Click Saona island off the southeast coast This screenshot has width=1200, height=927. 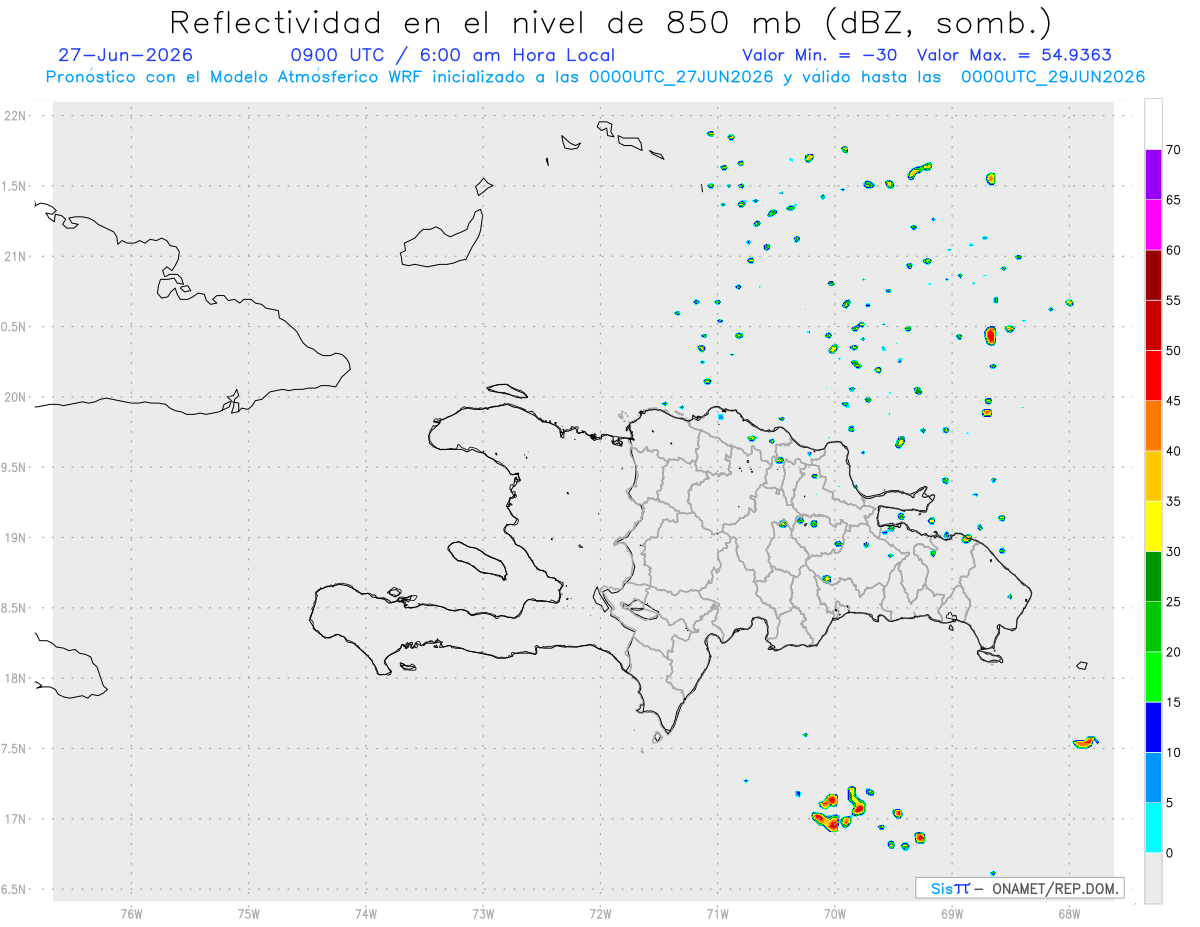pyautogui.click(x=990, y=656)
